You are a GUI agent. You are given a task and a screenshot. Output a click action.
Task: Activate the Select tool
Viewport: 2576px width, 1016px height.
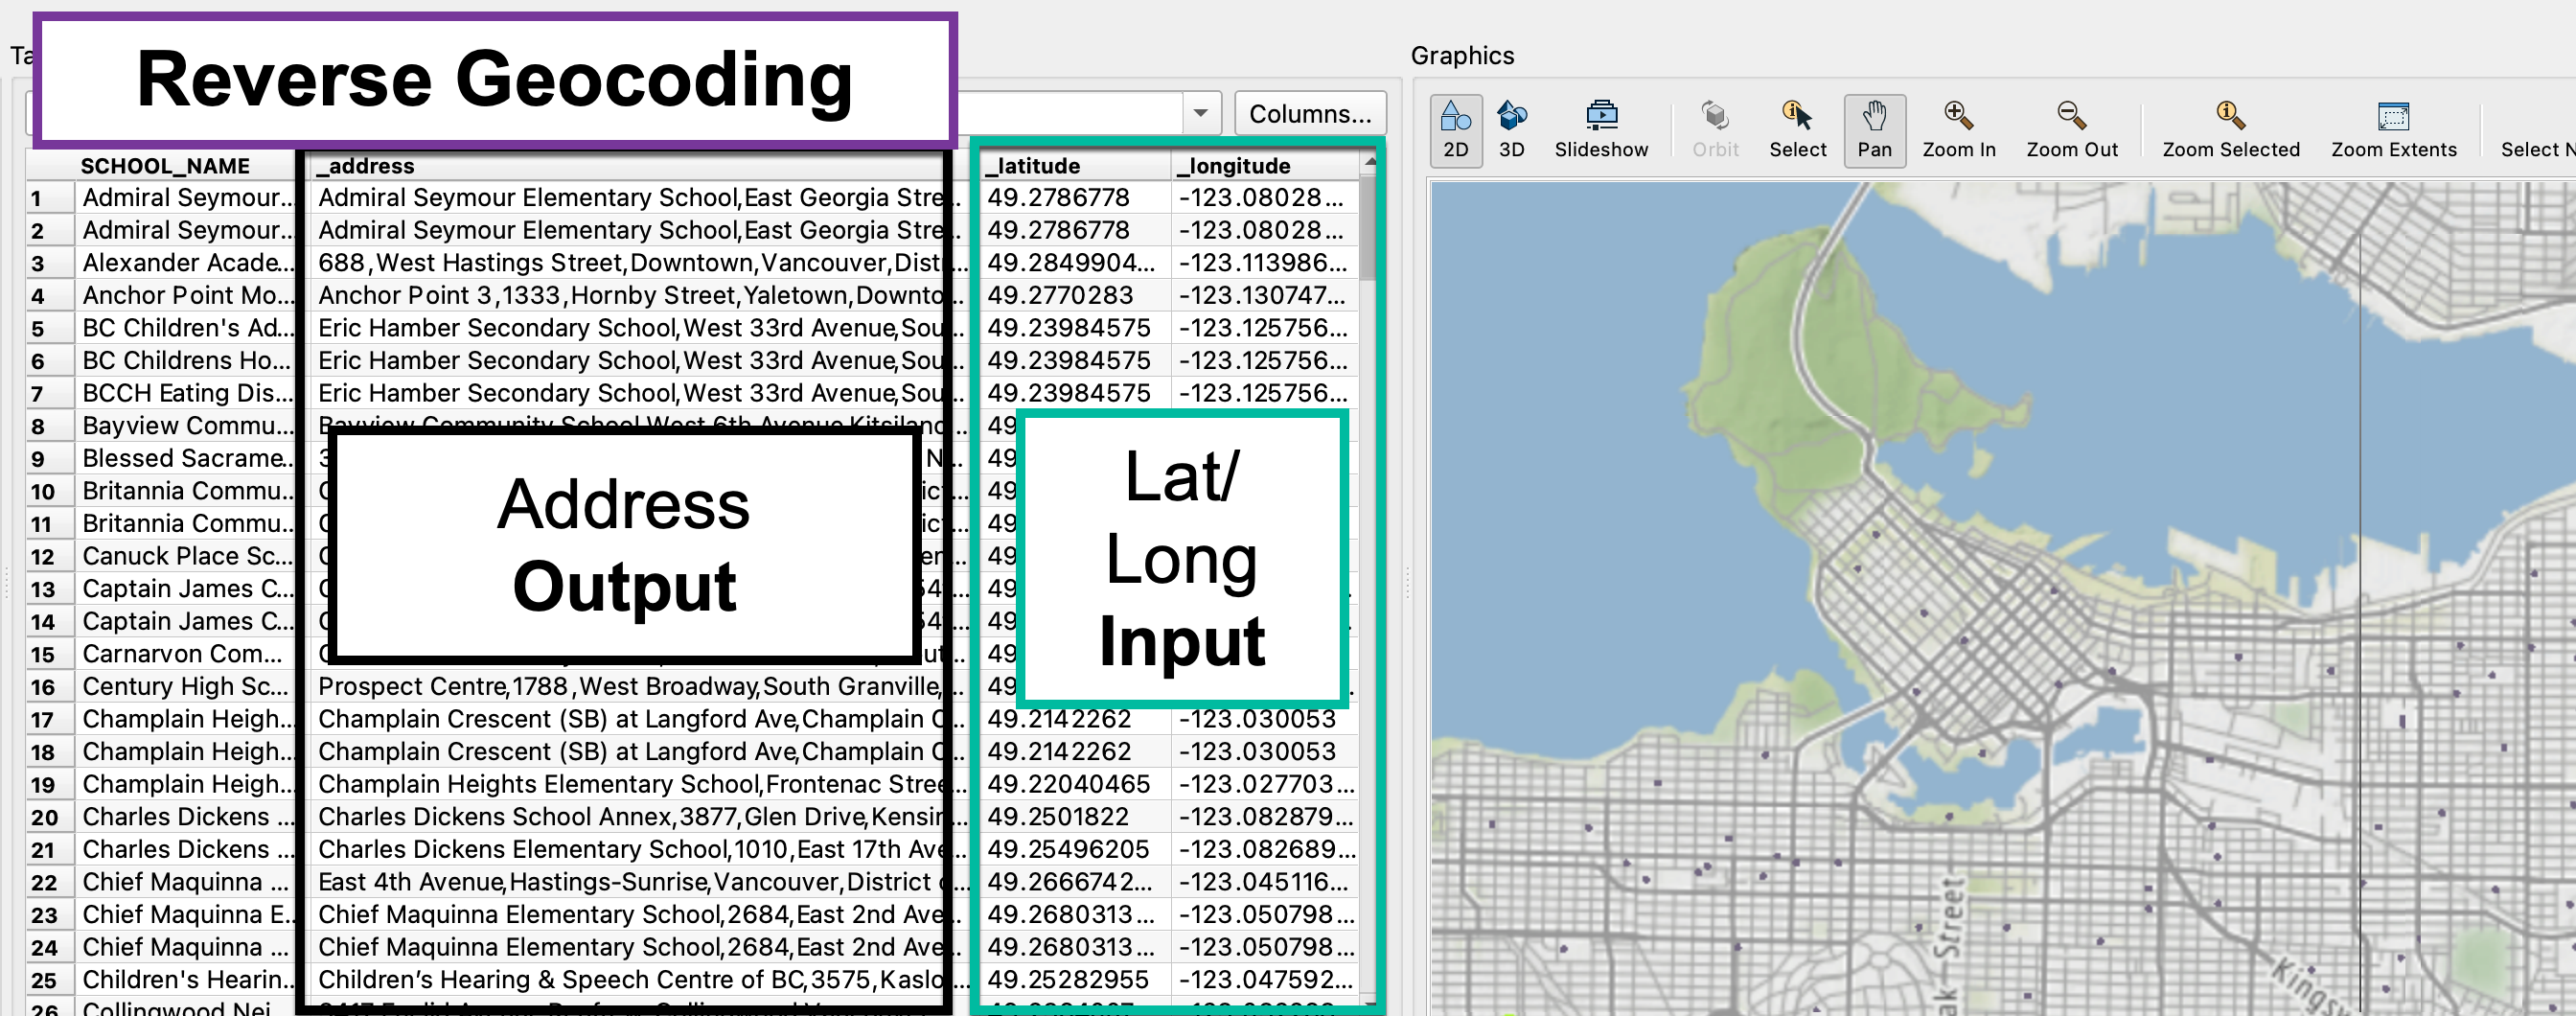1797,128
